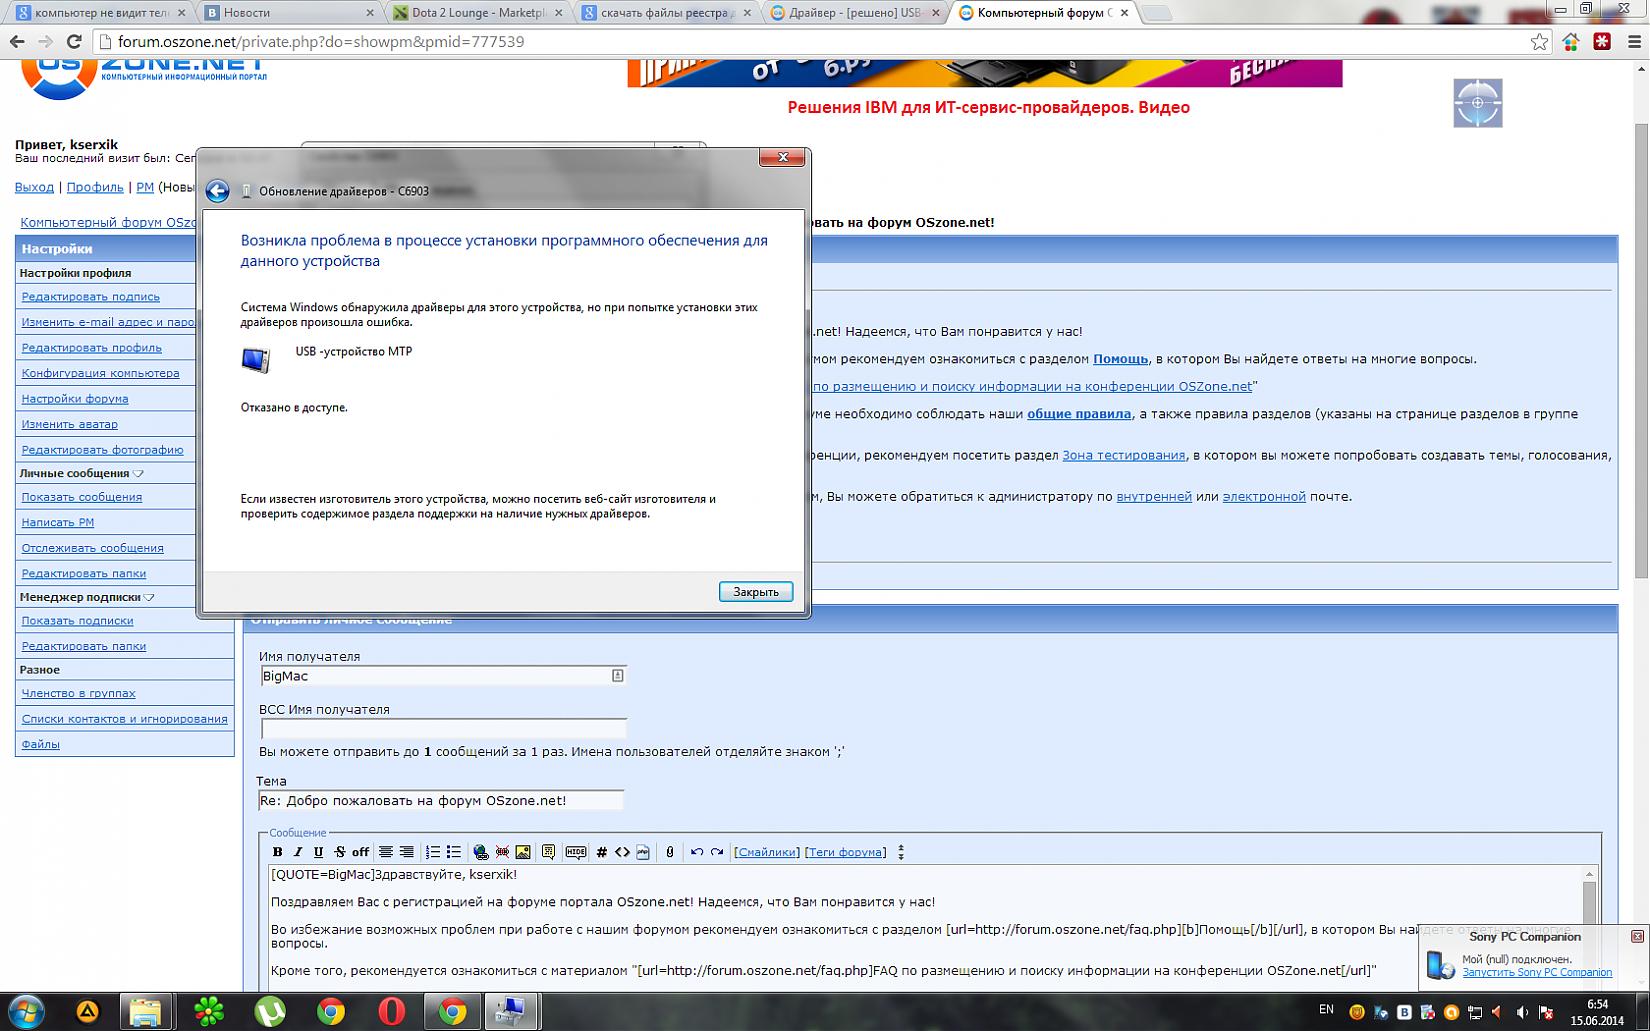This screenshot has width=1650, height=1031.
Task: Apply strikethrough formatting in message editor
Action: coord(339,852)
